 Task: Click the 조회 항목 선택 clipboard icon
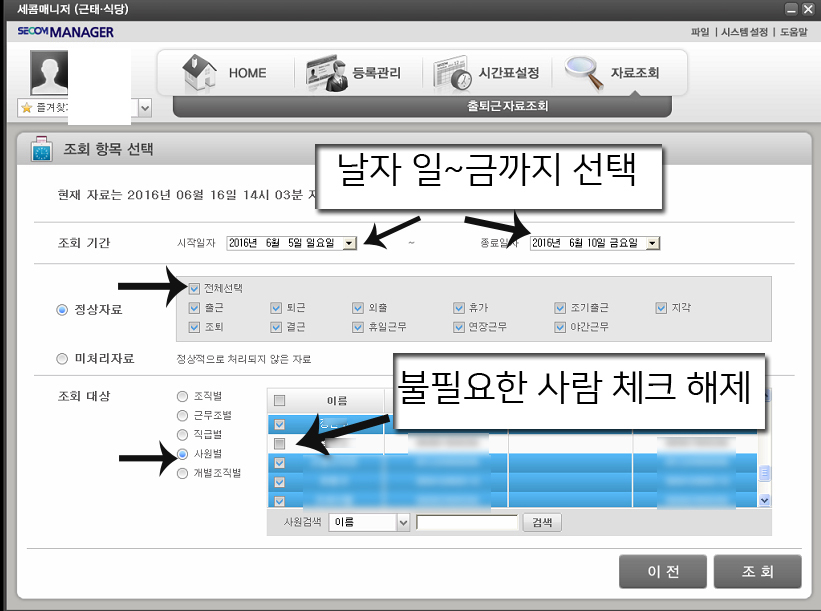point(41,149)
